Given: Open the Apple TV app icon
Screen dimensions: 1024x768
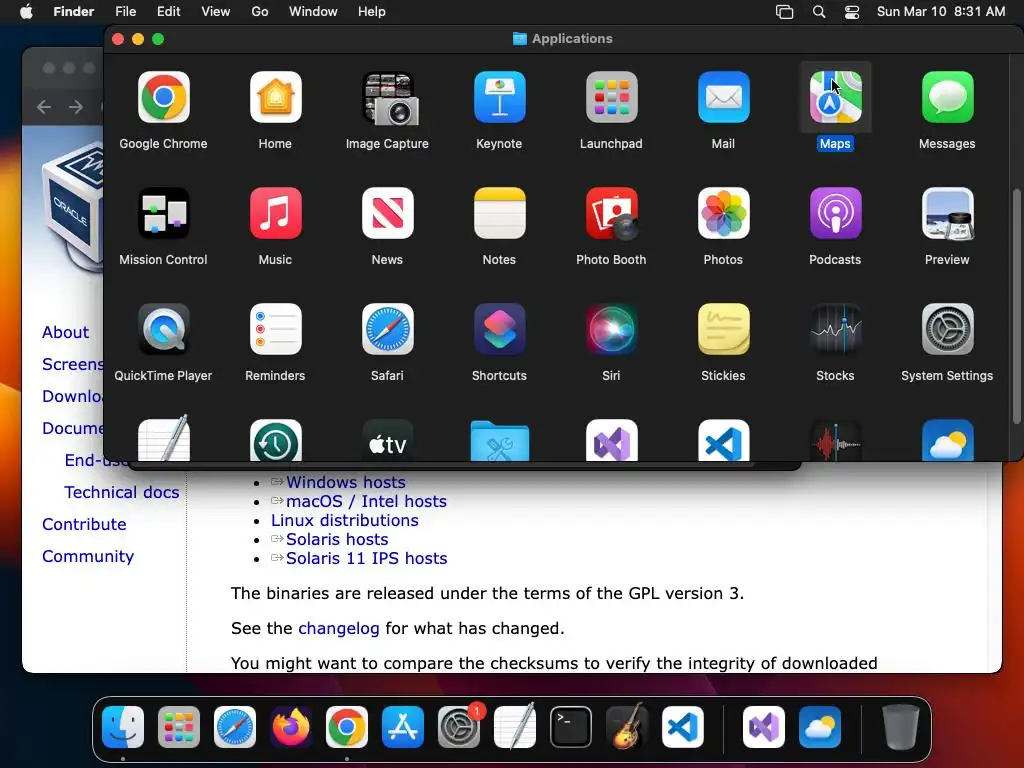Looking at the screenshot, I should point(388,440).
